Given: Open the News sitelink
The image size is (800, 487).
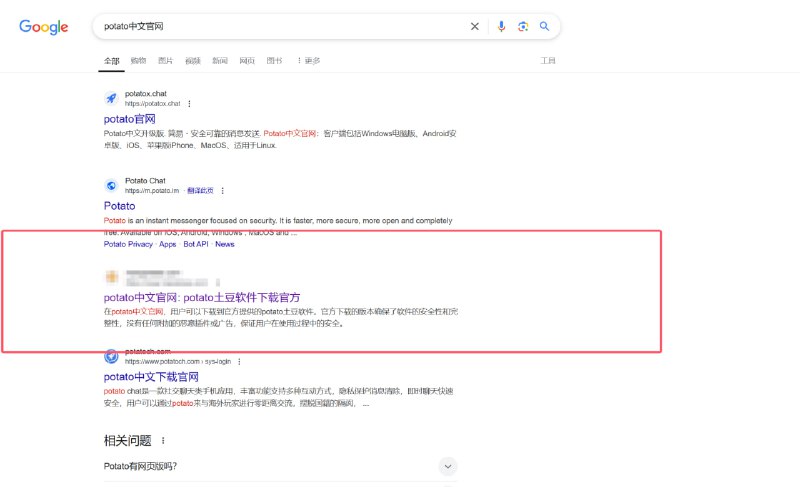Looking at the screenshot, I should [x=224, y=244].
